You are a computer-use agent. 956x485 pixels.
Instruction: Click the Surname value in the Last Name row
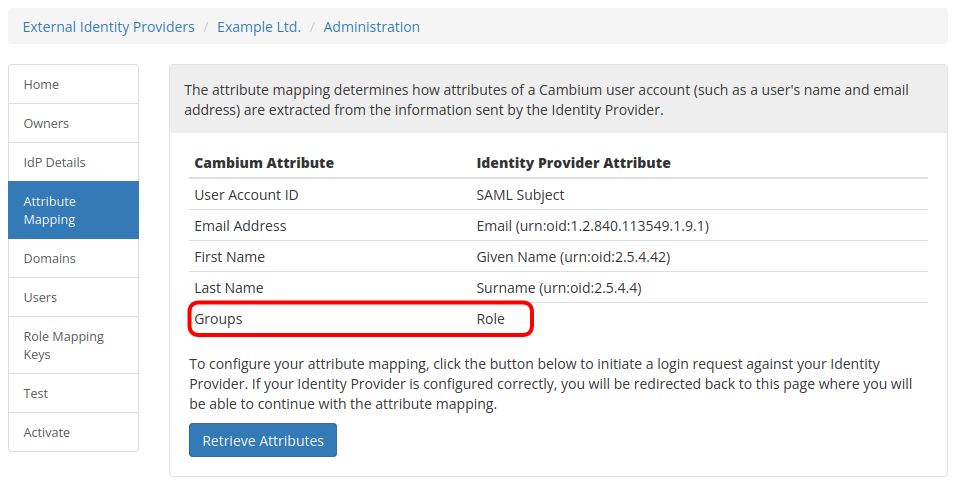[x=558, y=288]
